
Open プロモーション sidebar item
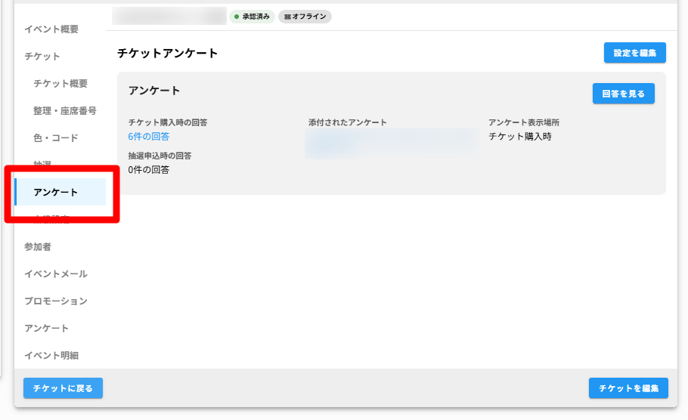pyautogui.click(x=56, y=301)
